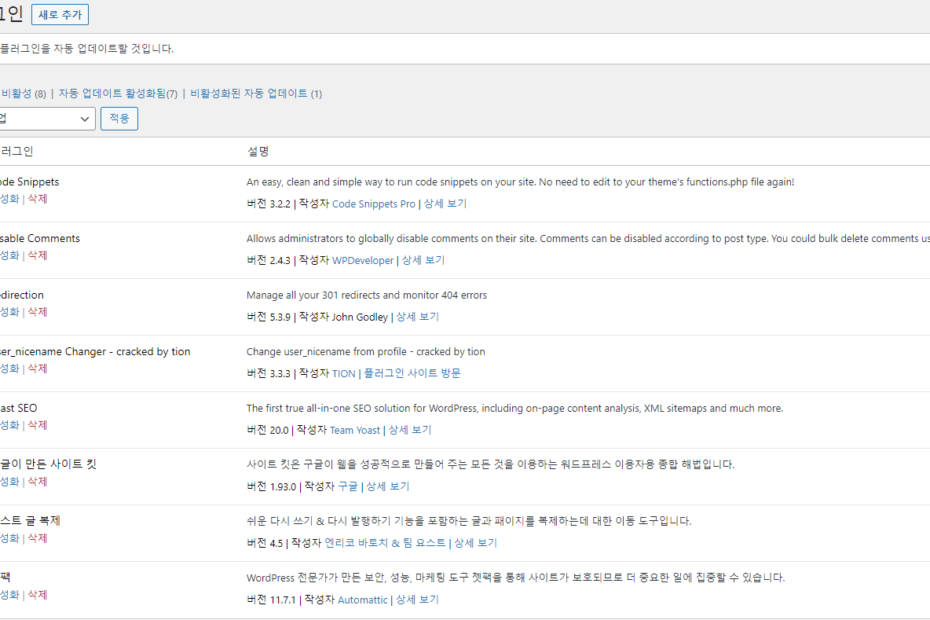Activate the Redirection plugin
930x620 pixels.
click(x=9, y=311)
